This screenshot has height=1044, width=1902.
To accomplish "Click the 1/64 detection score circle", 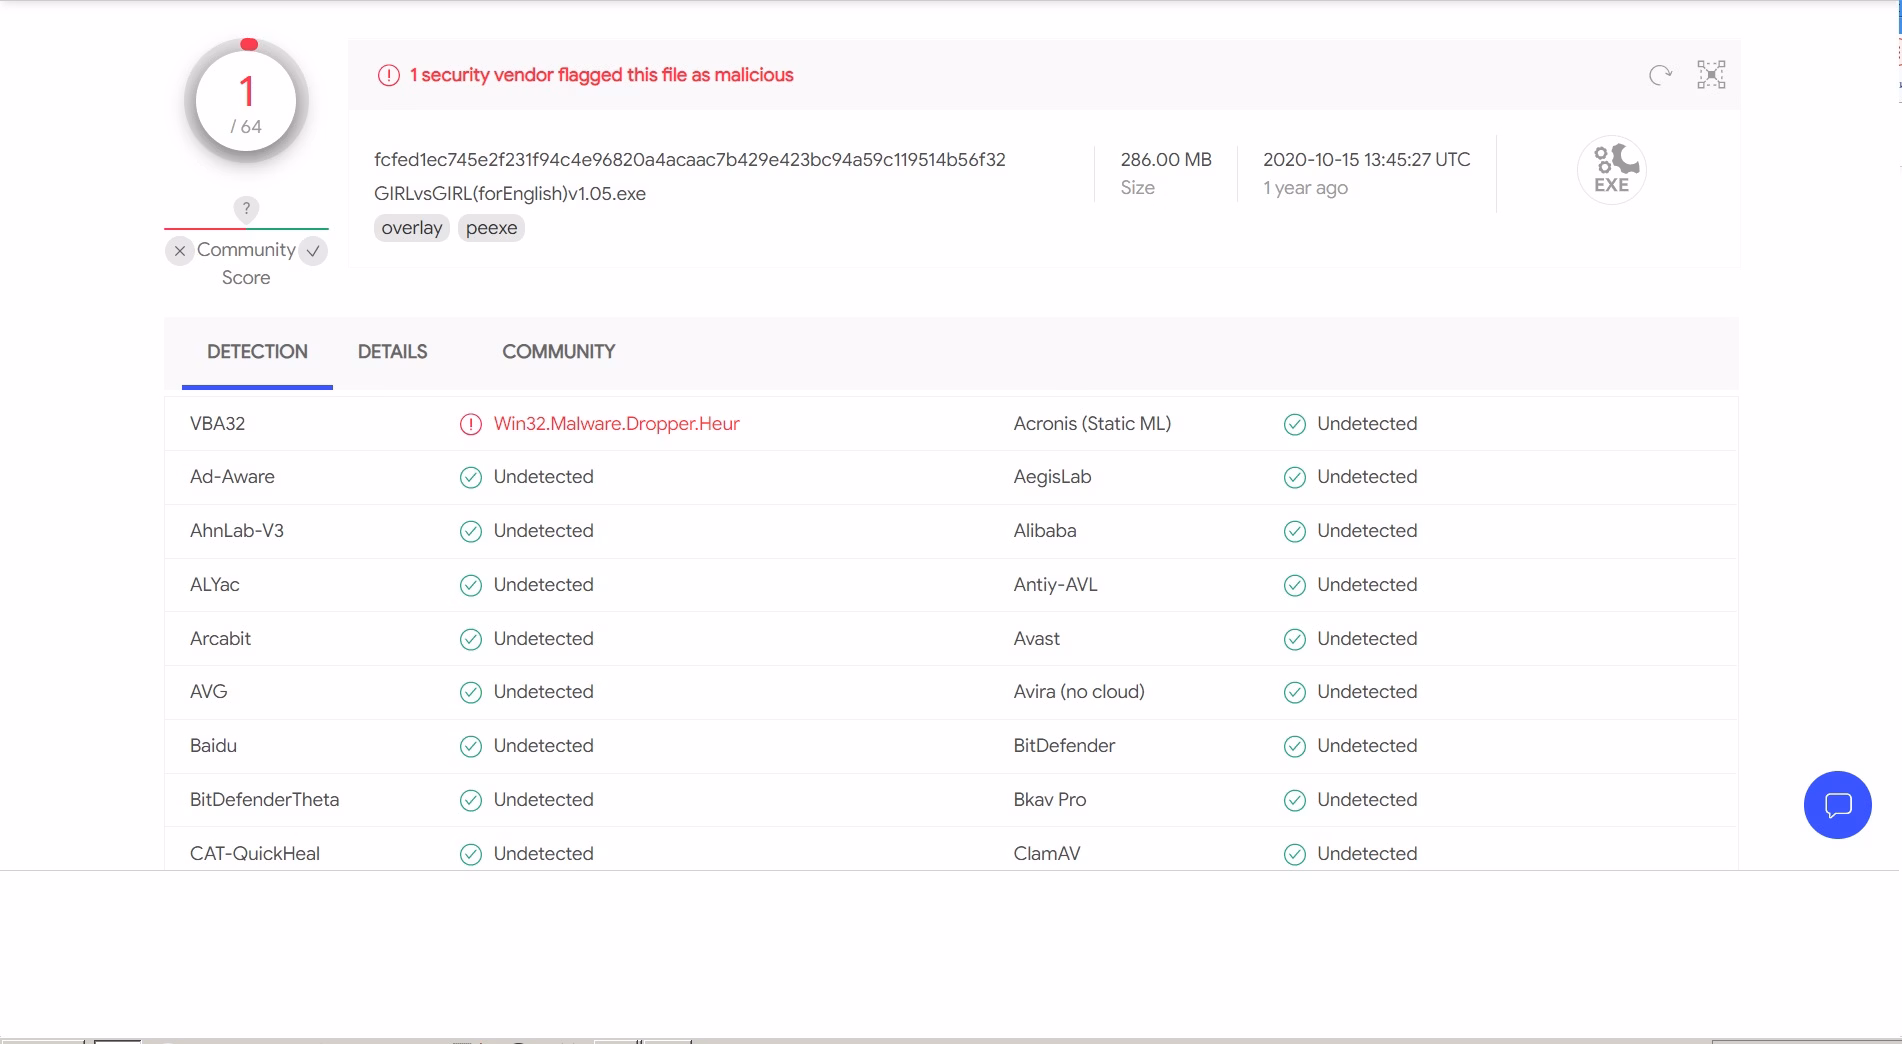I will (246, 101).
